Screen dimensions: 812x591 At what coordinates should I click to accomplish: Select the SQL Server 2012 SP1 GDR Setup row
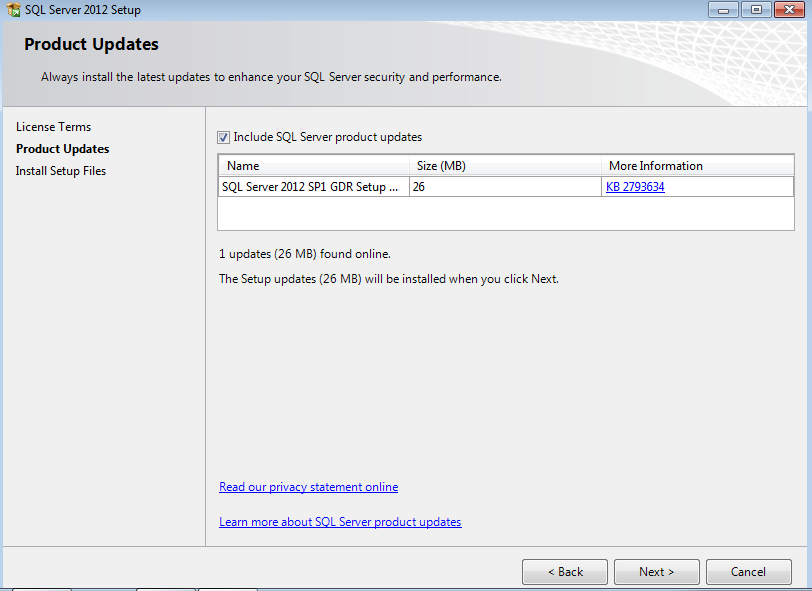[310, 187]
